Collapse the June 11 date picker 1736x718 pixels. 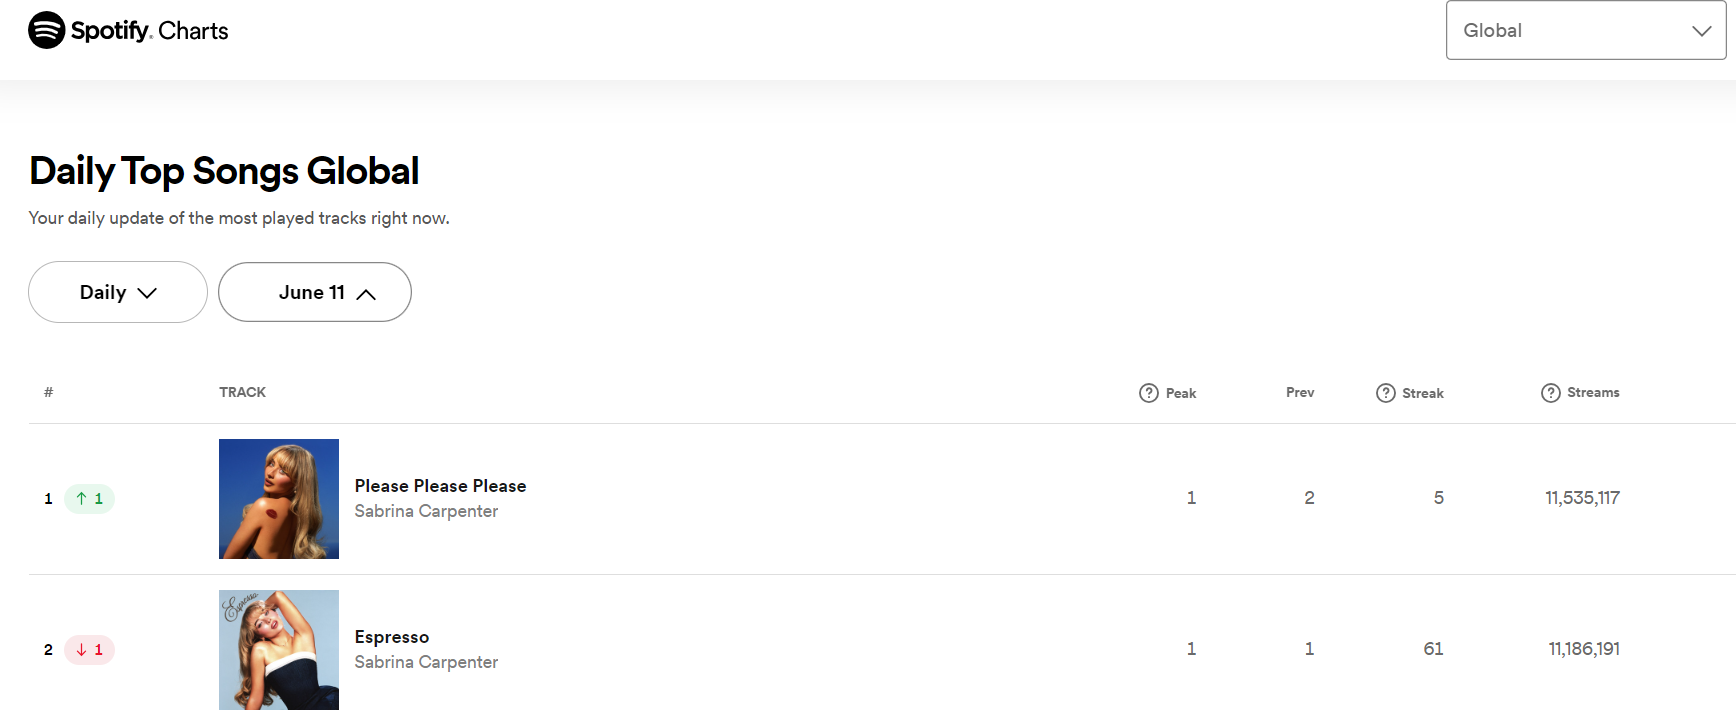tap(315, 292)
